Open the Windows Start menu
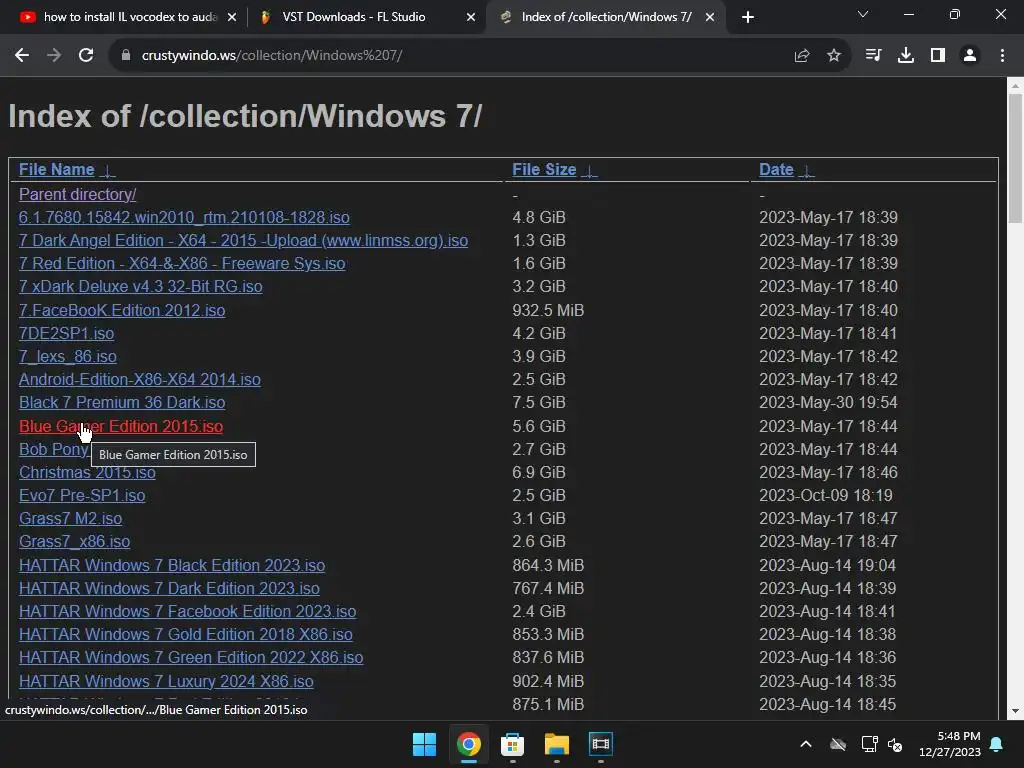This screenshot has height=768, width=1024. 424,744
